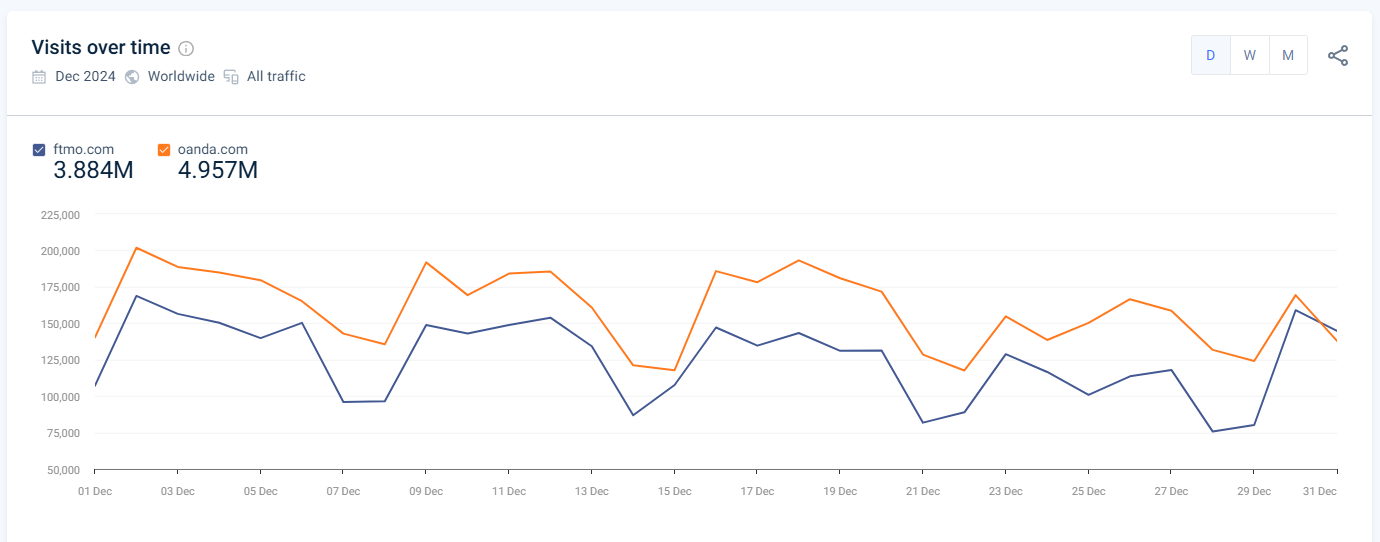Uncheck the ftmo.com series checkbox
Image resolution: width=1380 pixels, height=542 pixels.
coord(39,150)
